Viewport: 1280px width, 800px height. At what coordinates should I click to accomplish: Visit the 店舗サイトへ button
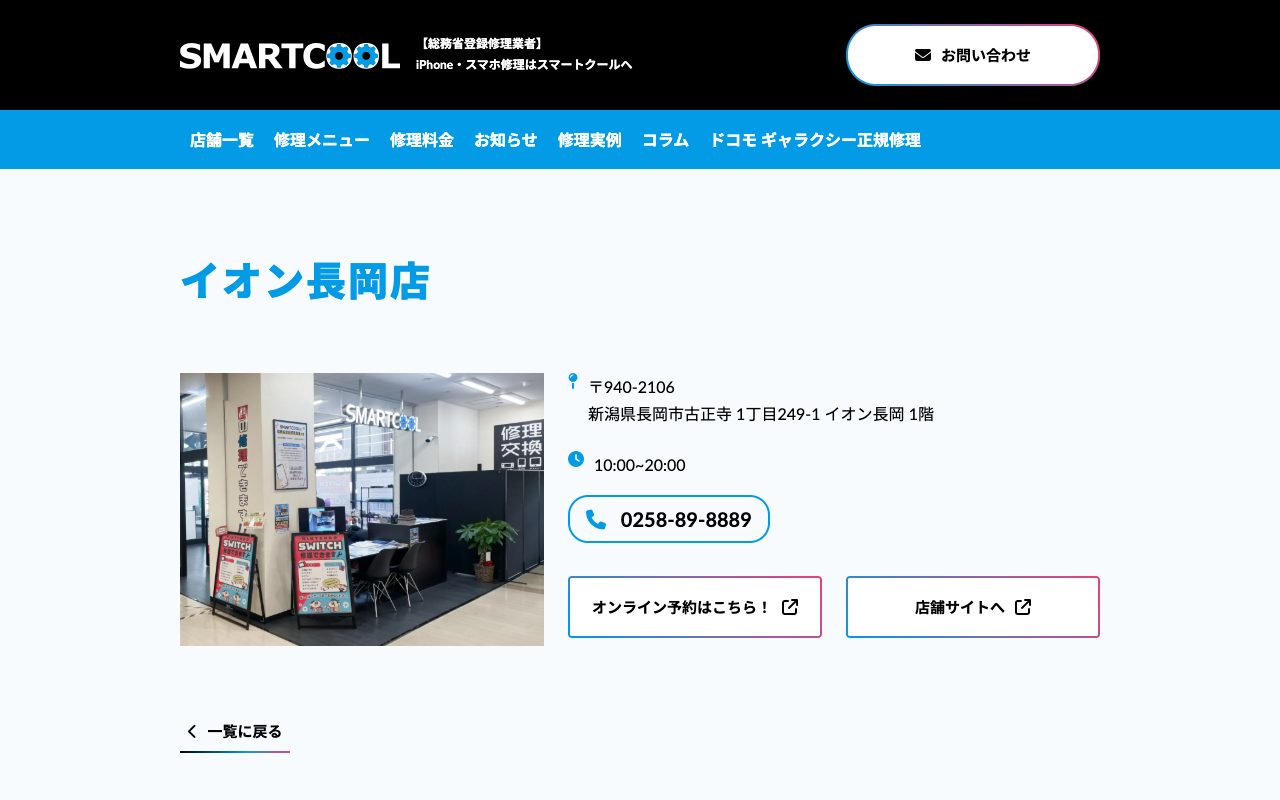[x=973, y=607]
